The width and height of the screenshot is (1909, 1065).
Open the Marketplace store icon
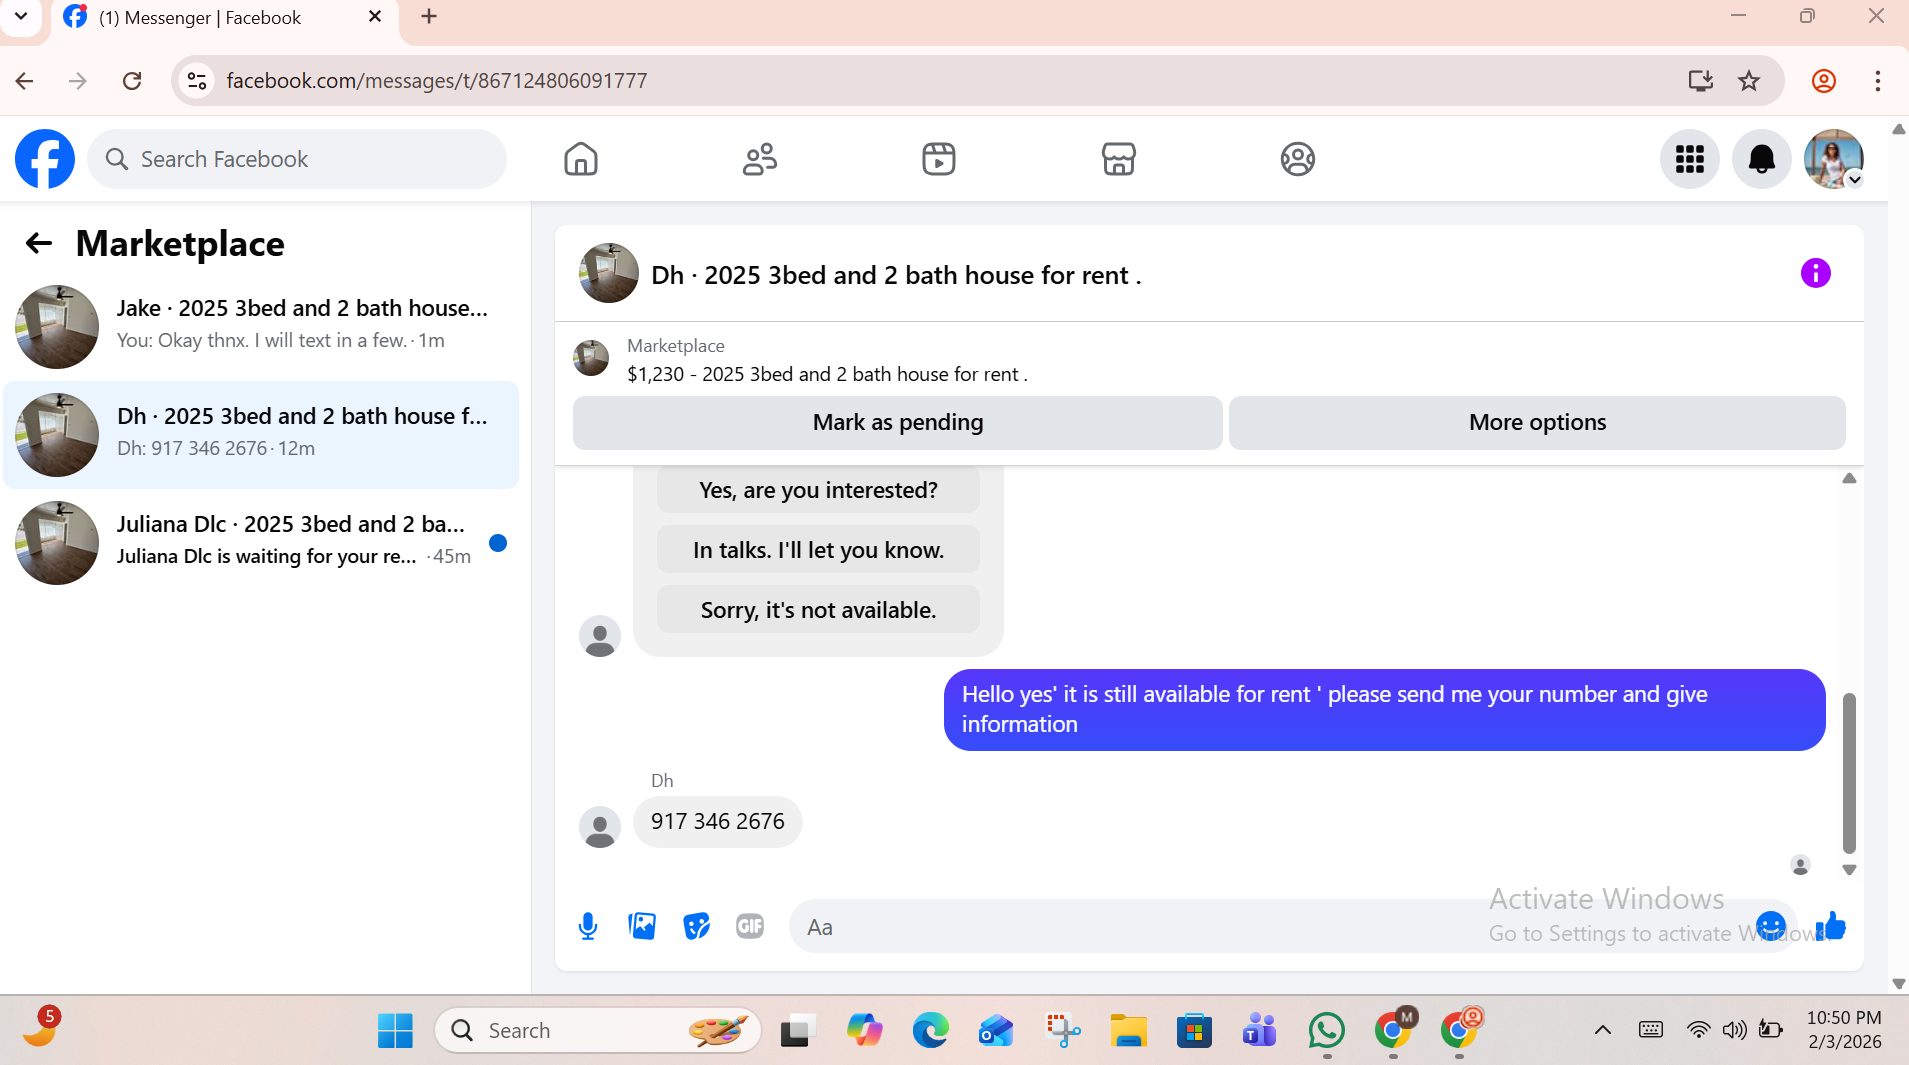1118,159
